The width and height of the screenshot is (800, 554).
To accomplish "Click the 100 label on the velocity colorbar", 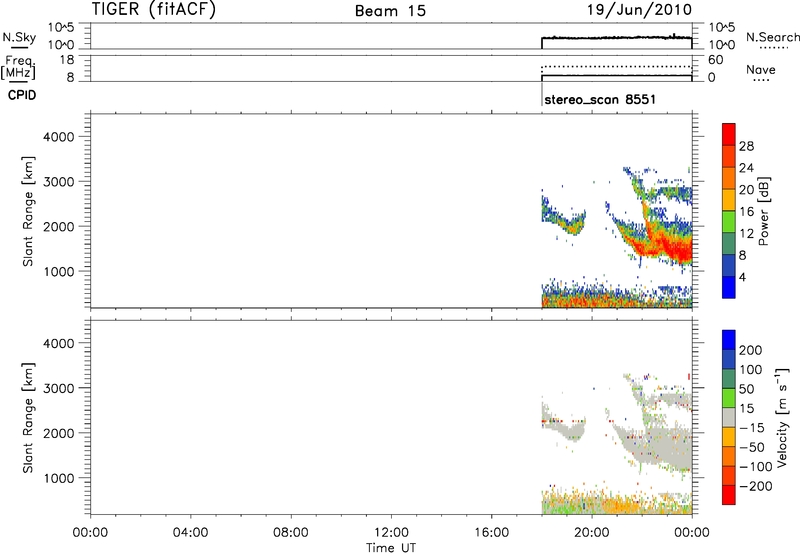I will (x=751, y=370).
